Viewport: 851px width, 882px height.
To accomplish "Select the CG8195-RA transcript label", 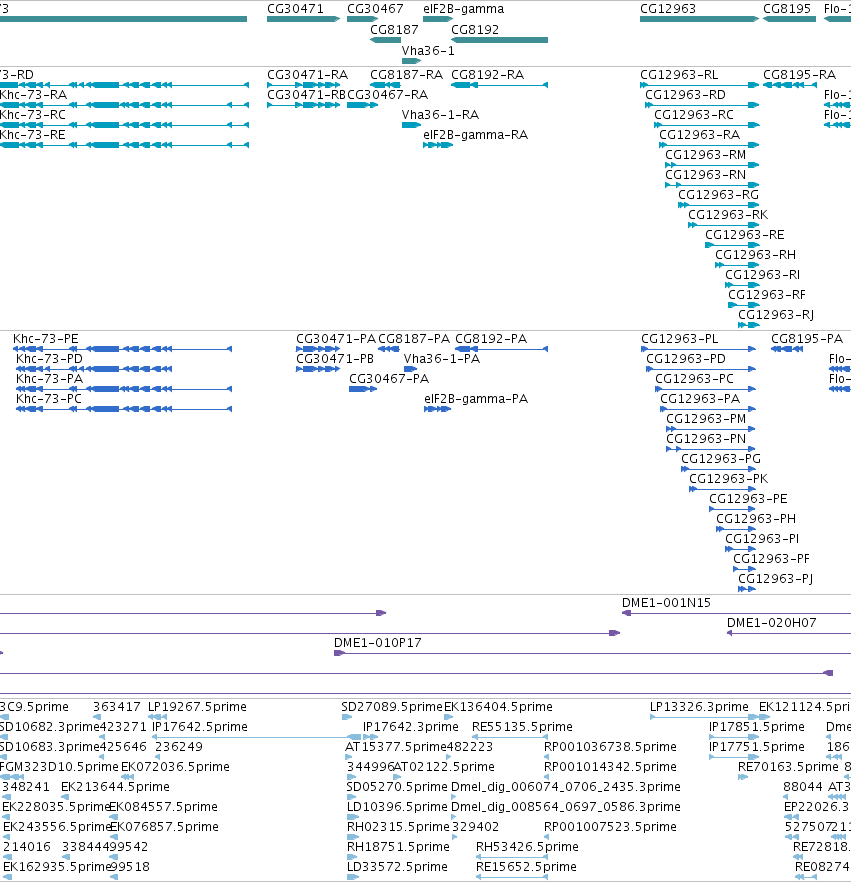I will 799,75.
